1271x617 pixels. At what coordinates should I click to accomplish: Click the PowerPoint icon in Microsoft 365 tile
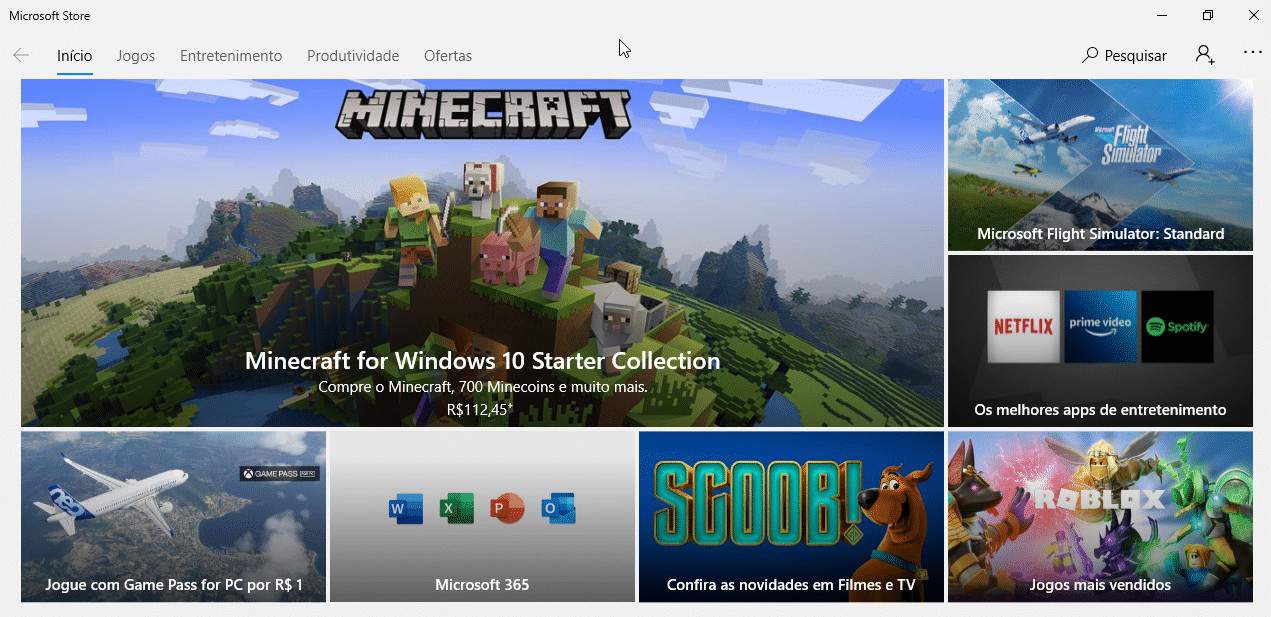point(508,509)
